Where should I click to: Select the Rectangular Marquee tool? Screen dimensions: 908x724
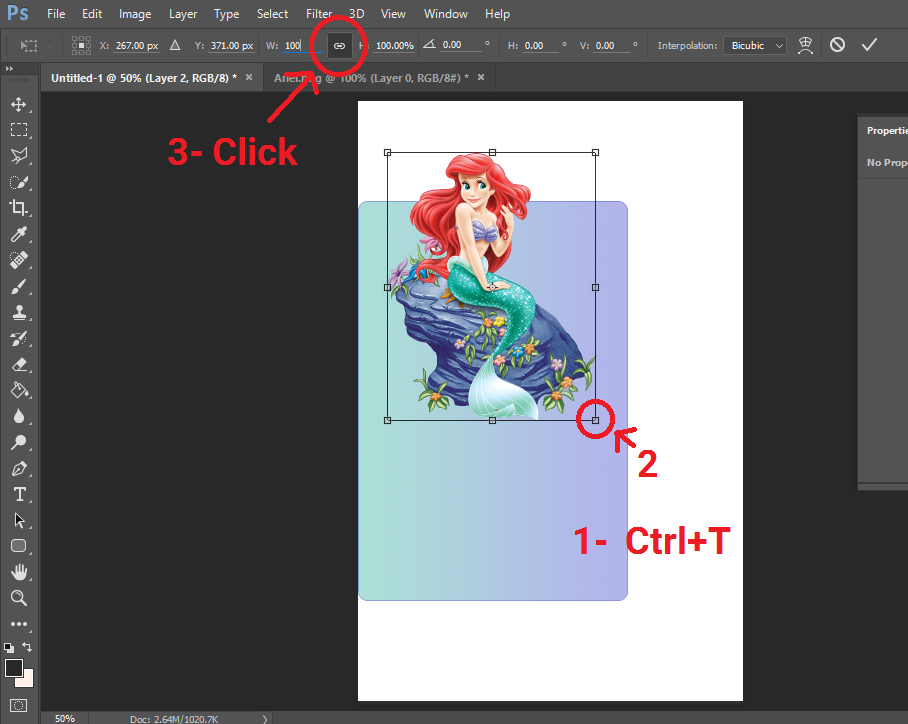19,130
